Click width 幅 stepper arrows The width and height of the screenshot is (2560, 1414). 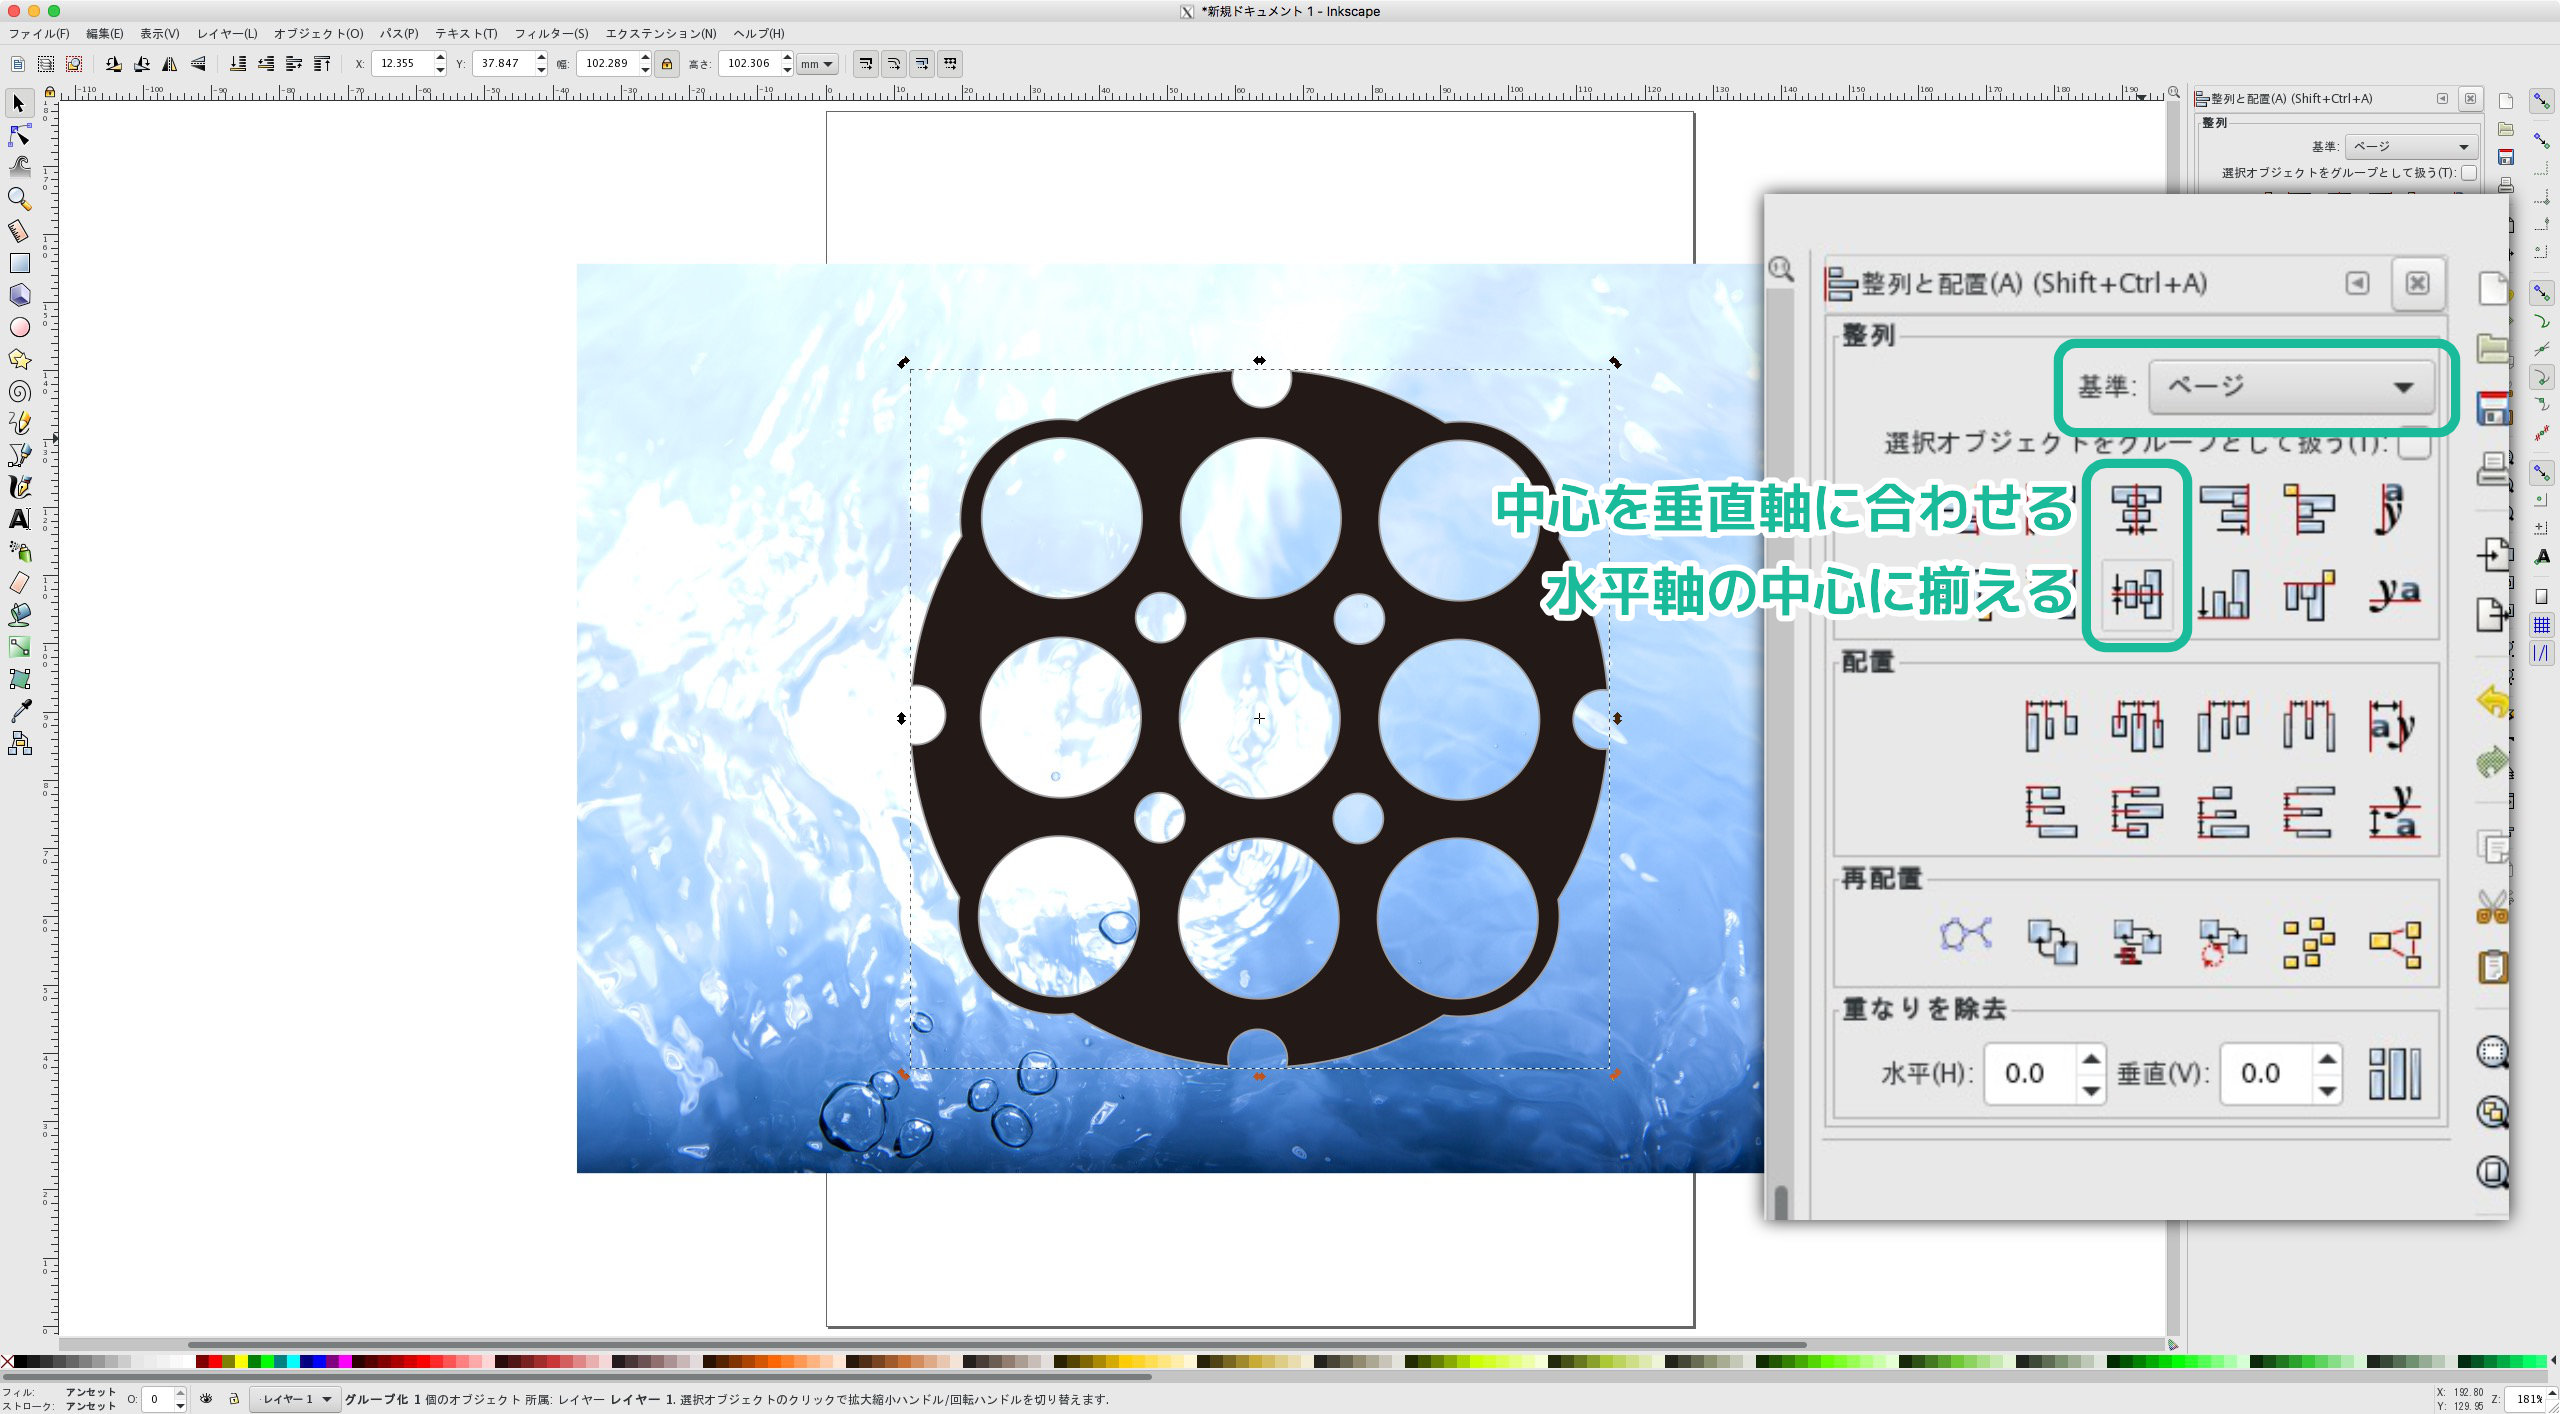[645, 64]
